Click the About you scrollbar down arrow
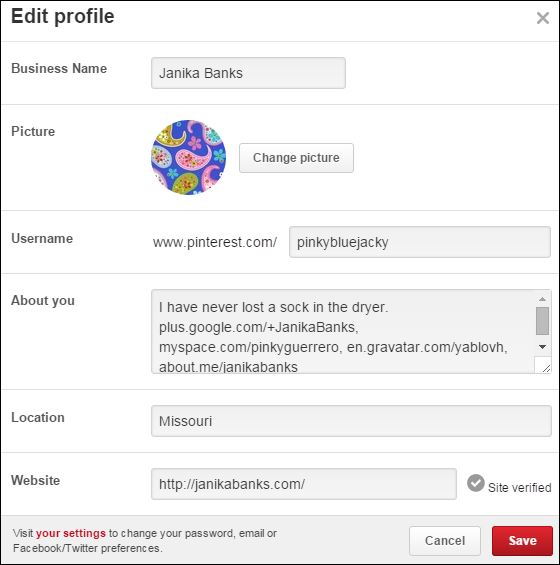Screen dimensions: 560x565 pyautogui.click(x=542, y=347)
